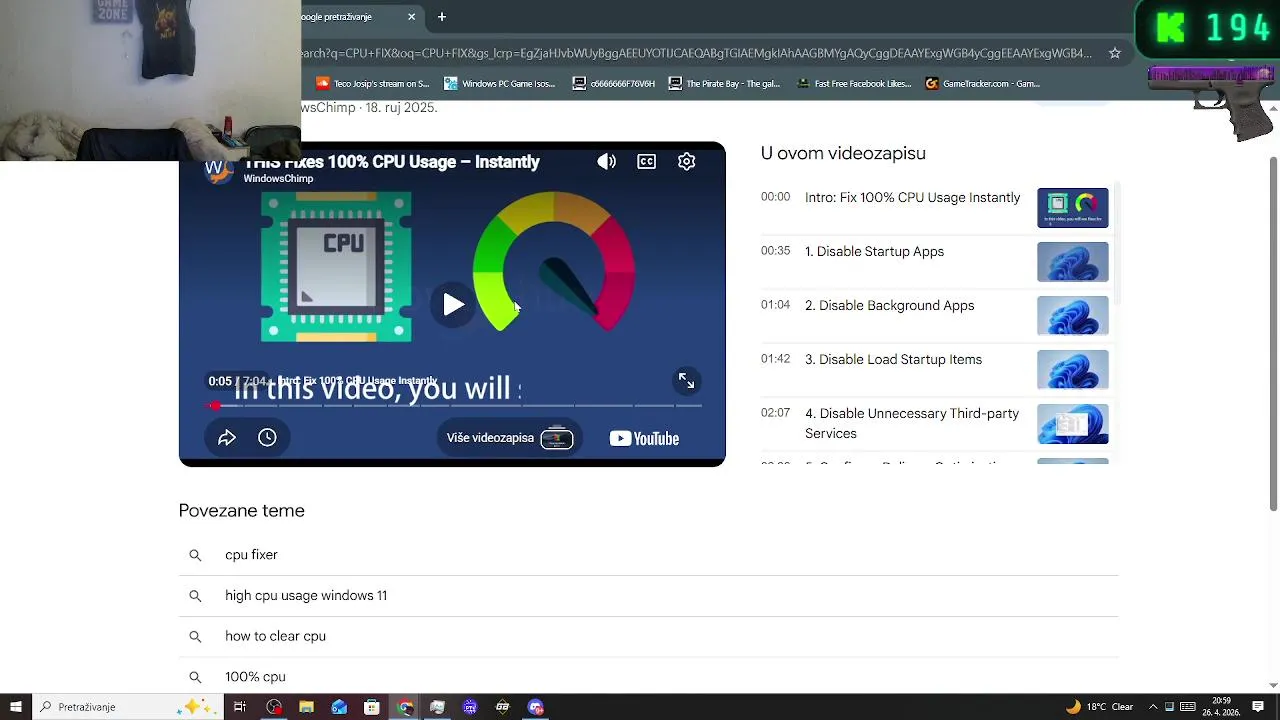Open bookmark 'Windows PC Game Isos...'
Image resolution: width=1280 pixels, height=720 pixels.
click(x=500, y=84)
